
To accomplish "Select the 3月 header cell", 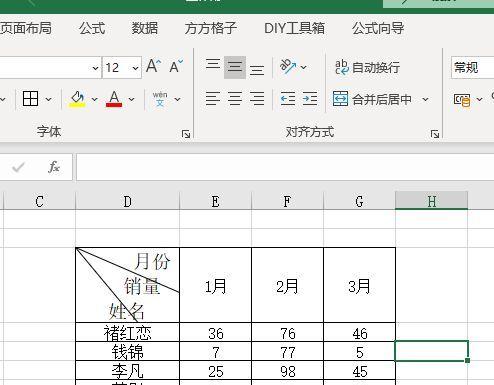I will [x=359, y=285].
